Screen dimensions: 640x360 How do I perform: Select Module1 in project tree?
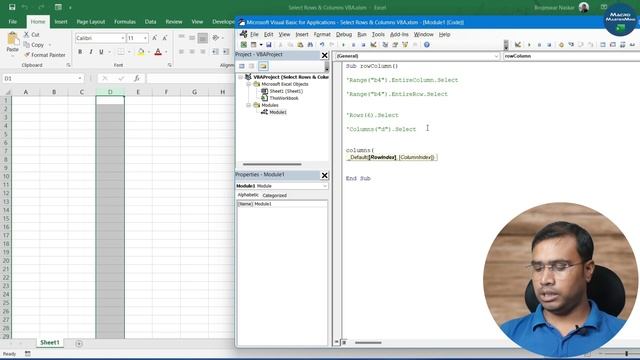pyautogui.click(x=278, y=112)
